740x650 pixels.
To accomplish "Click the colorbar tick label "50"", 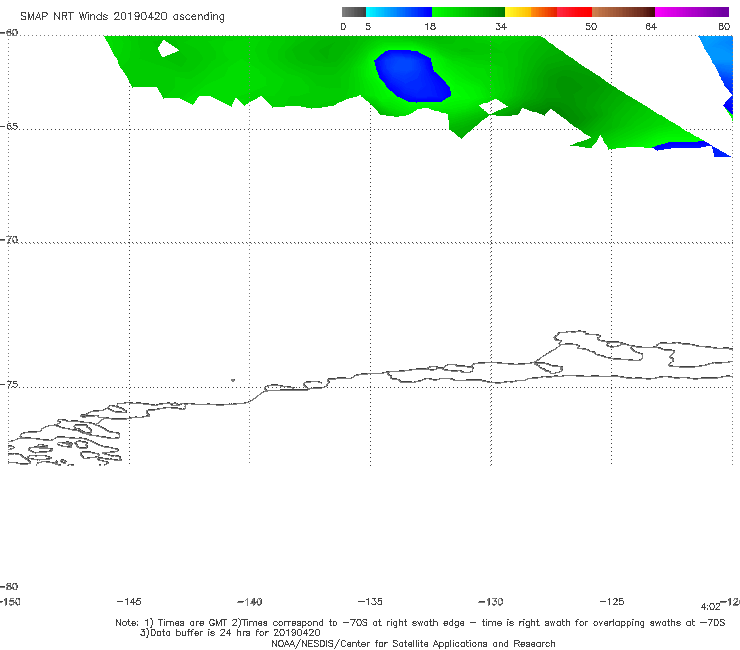I will click(591, 27).
